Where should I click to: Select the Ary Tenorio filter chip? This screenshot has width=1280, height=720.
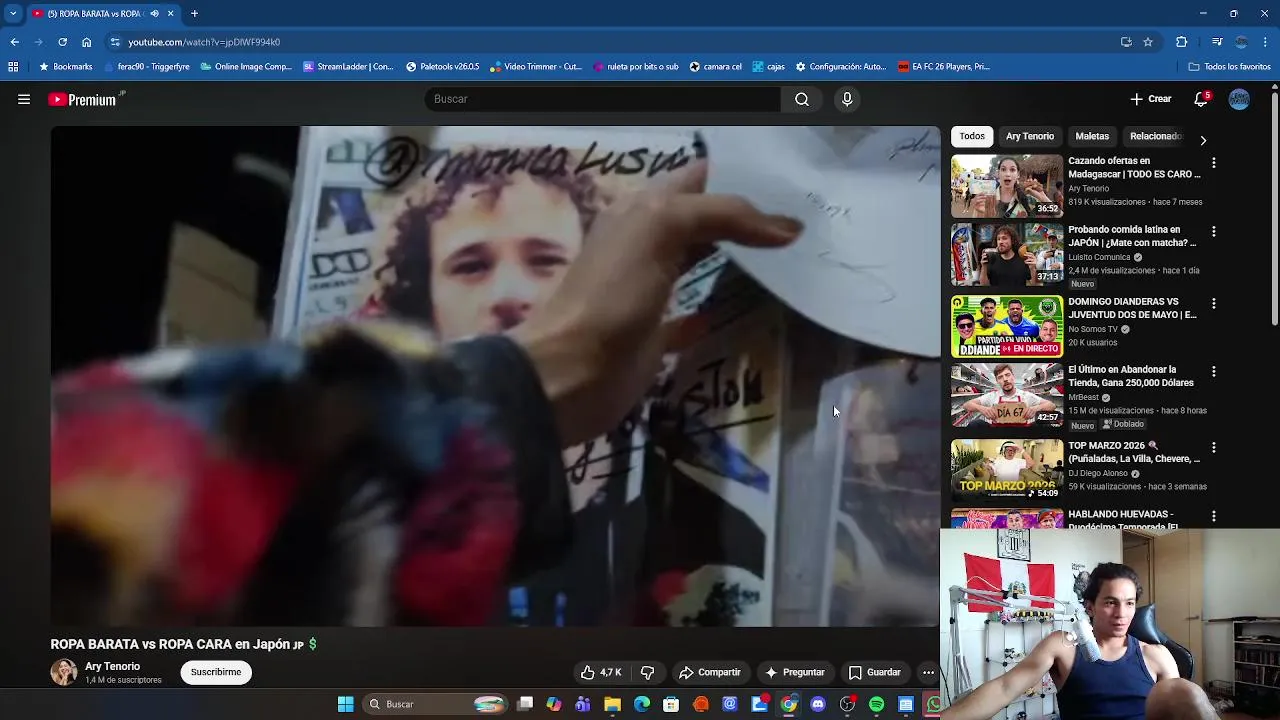coord(1030,136)
